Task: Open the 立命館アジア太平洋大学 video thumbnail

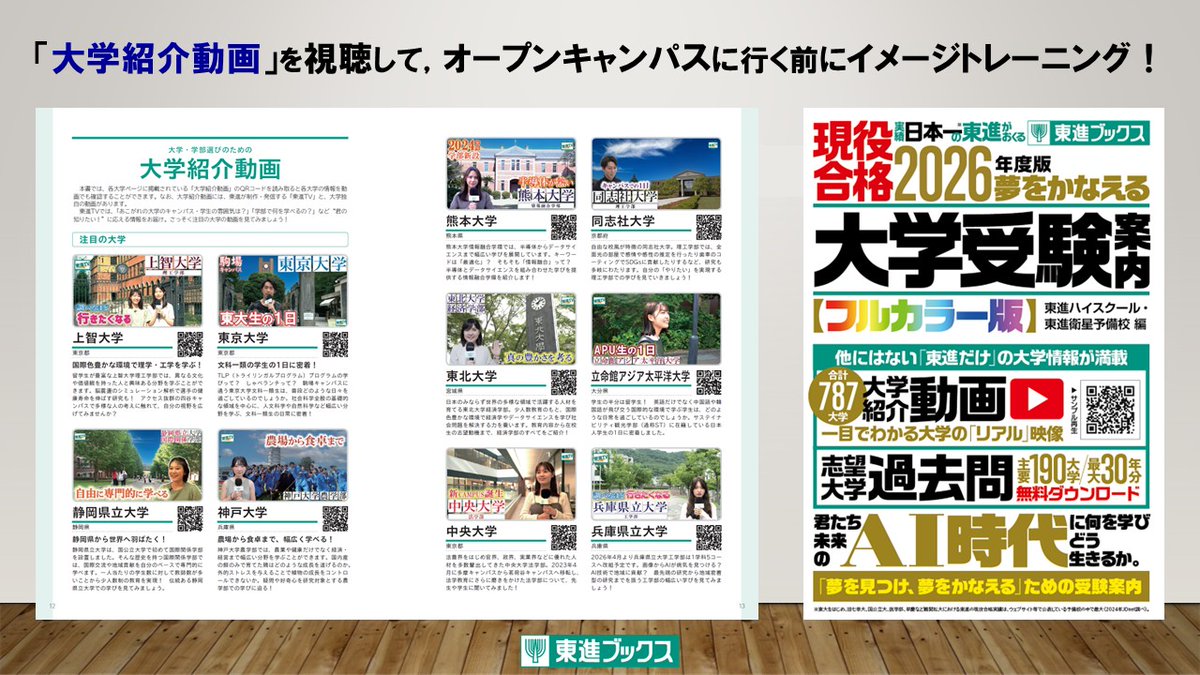Action: [x=656, y=329]
